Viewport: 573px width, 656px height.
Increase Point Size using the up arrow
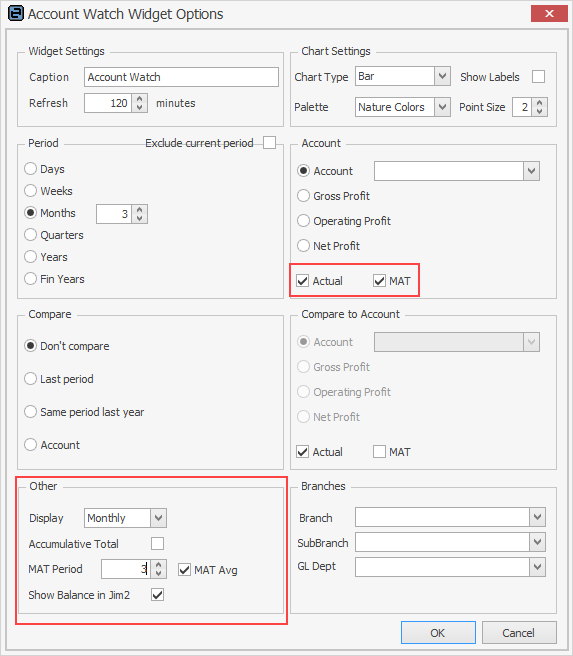click(540, 102)
